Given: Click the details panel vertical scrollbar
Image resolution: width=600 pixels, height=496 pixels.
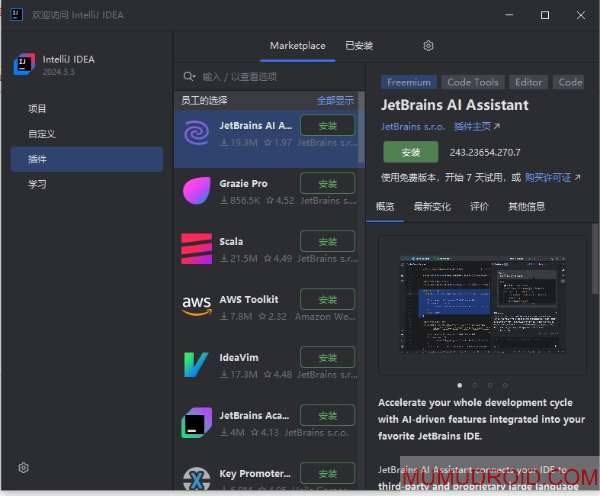Looking at the screenshot, I should coord(595,259).
